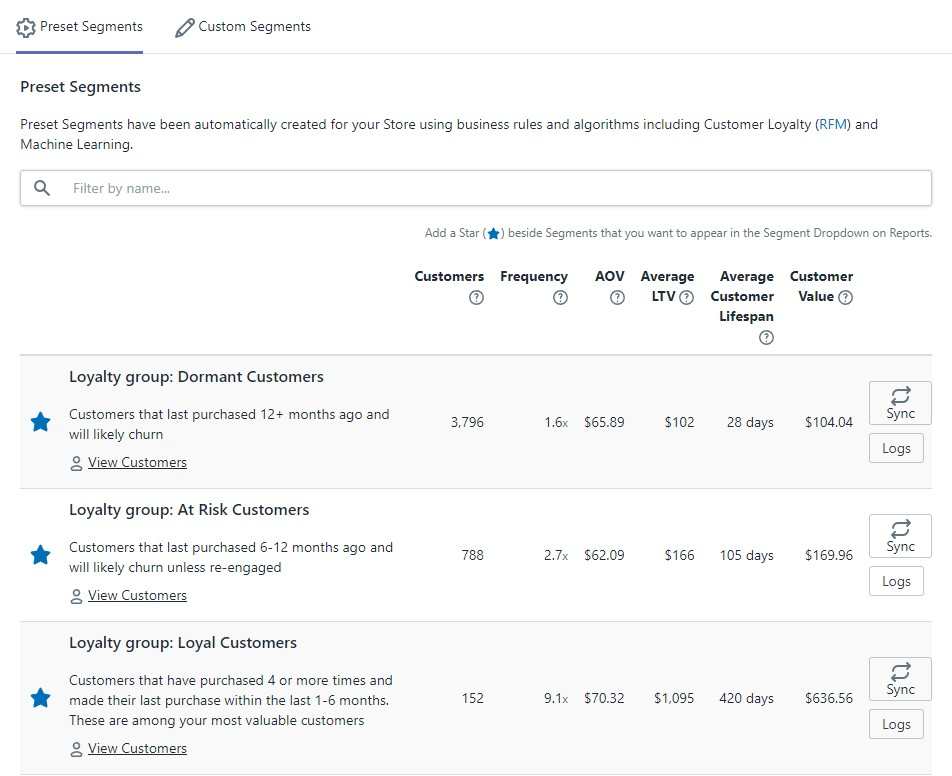
Task: Click the $636.56 customer value
Action: [829, 699]
